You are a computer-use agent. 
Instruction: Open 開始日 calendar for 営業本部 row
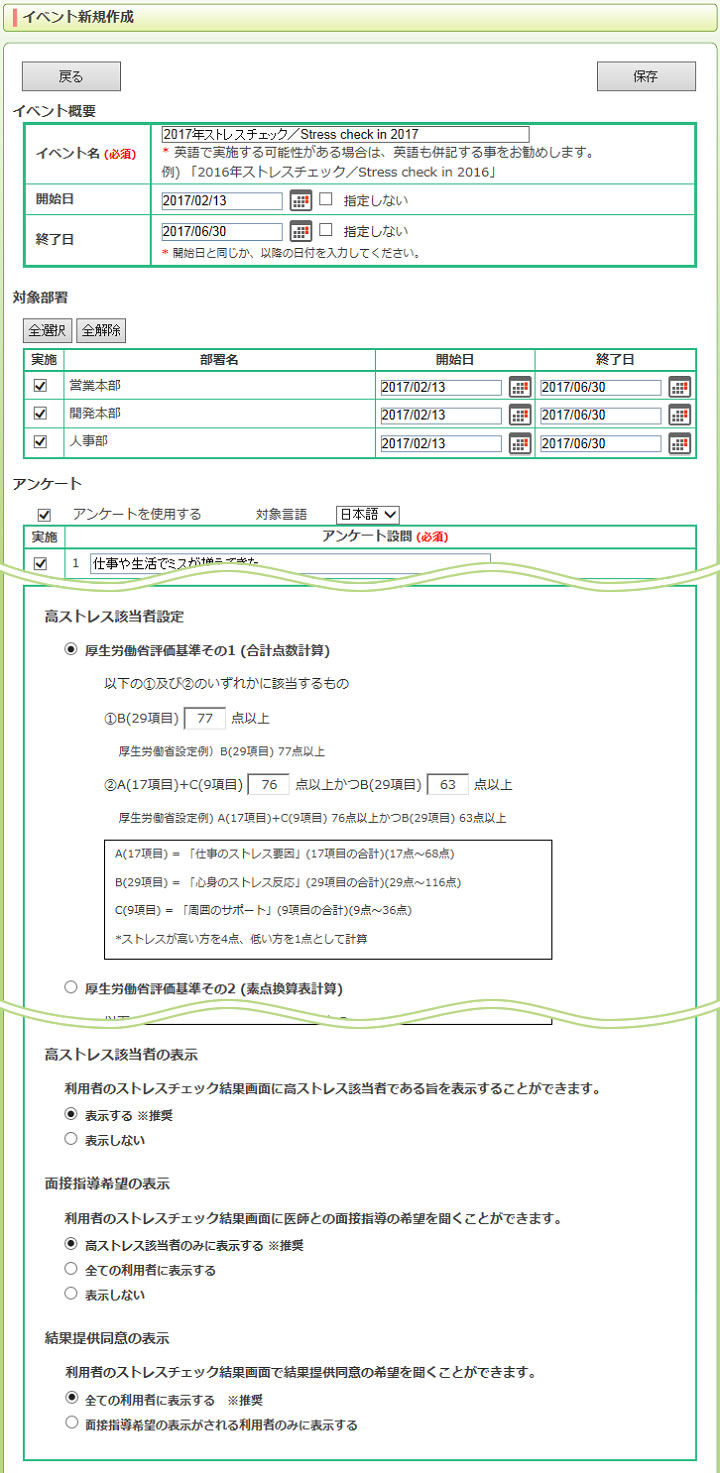(520, 387)
